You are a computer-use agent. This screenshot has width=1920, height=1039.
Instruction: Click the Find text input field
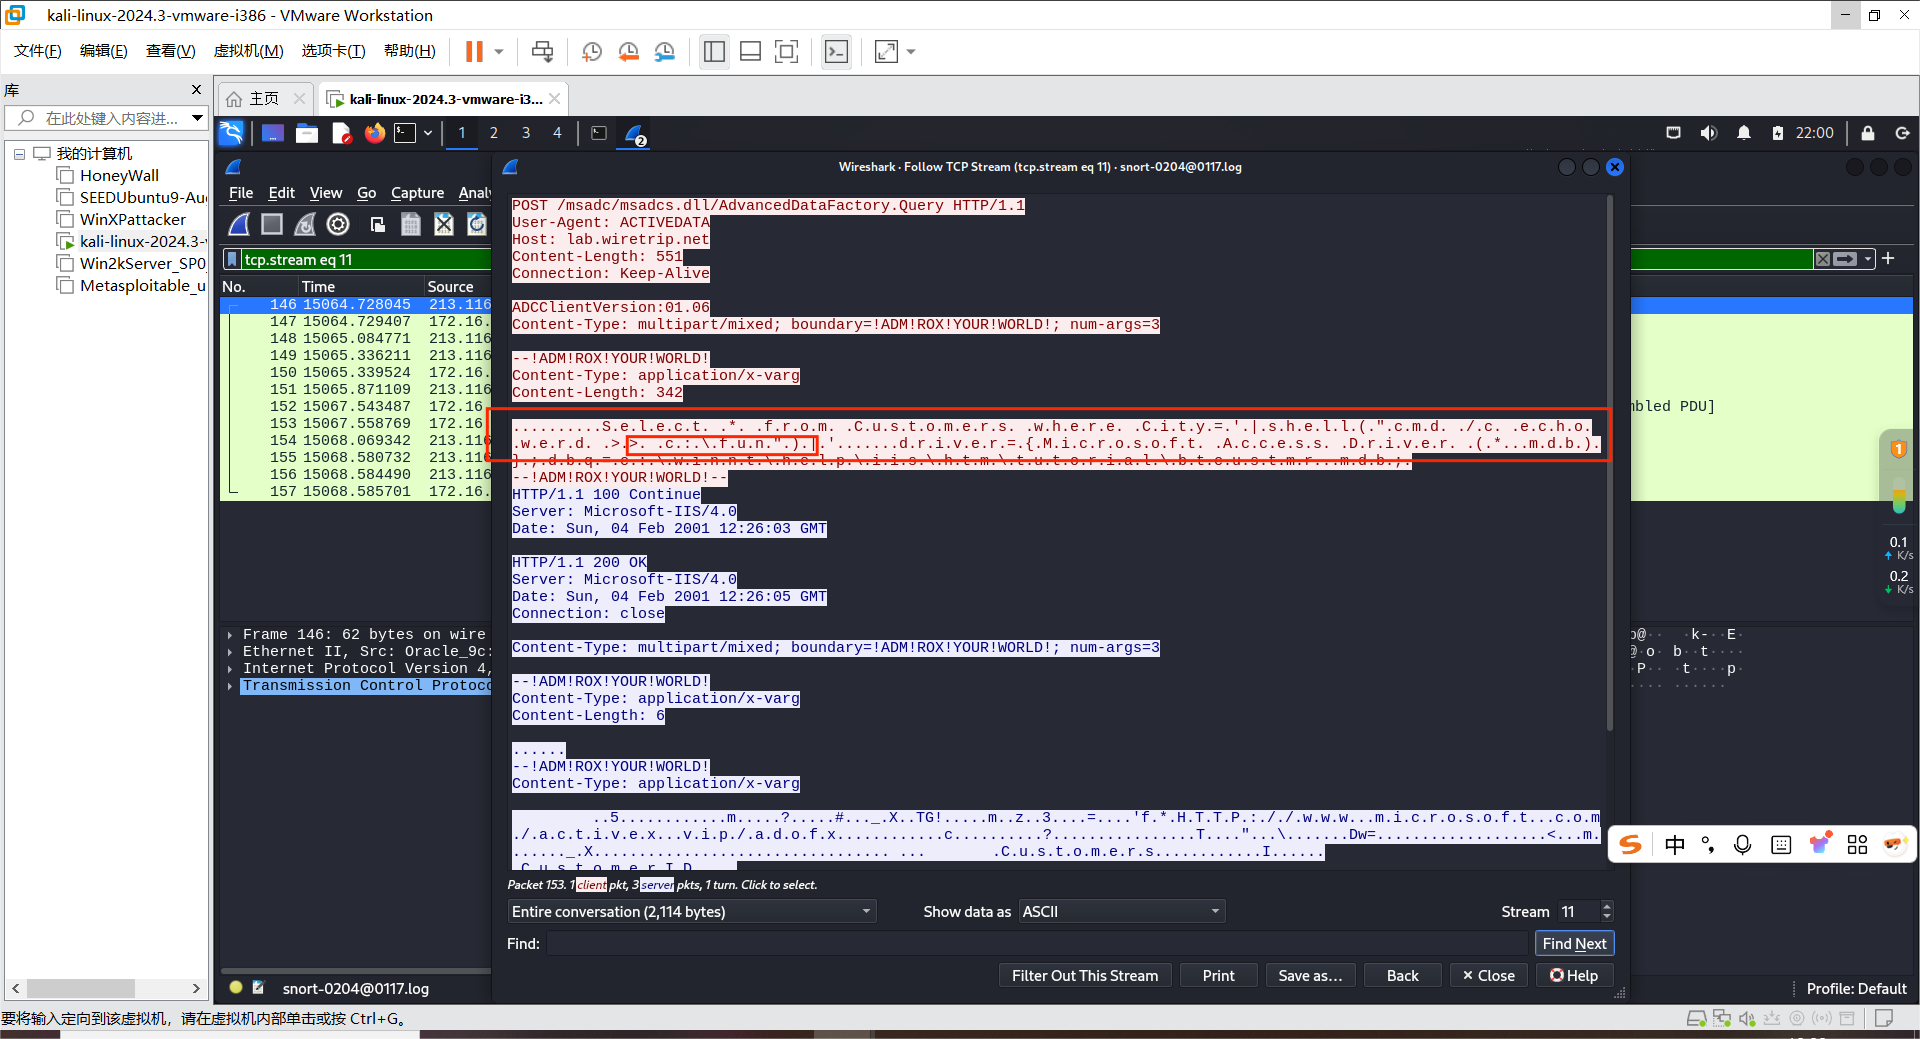pos(1036,944)
